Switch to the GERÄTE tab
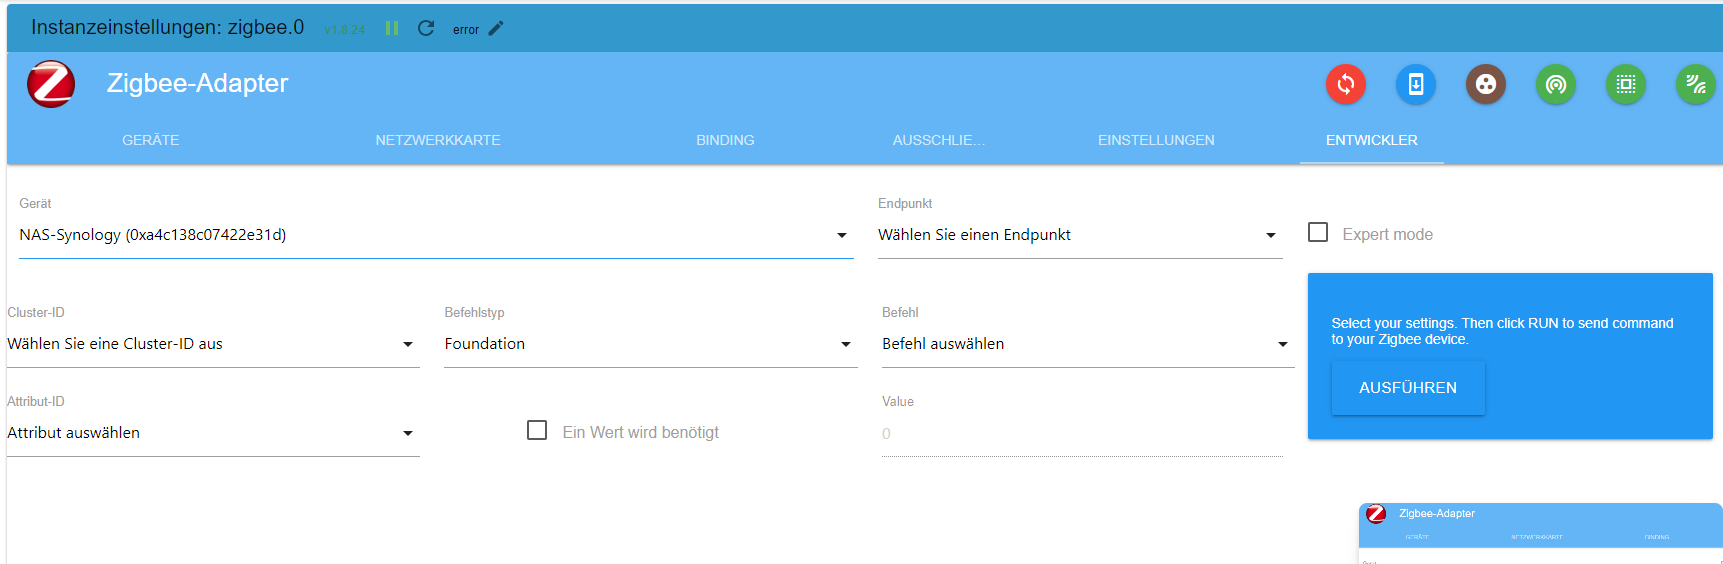This screenshot has height=564, width=1723. pyautogui.click(x=151, y=140)
